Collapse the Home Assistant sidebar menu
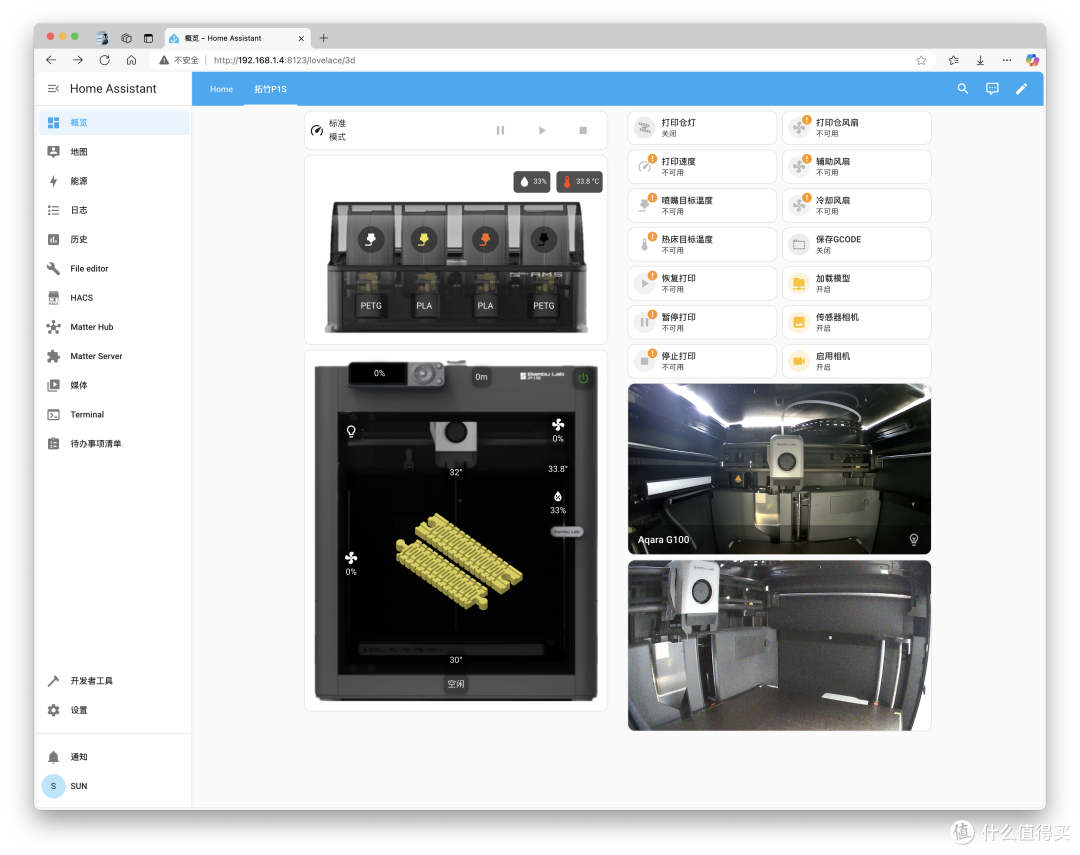Screen dimensions: 1080x855 (x=53, y=88)
